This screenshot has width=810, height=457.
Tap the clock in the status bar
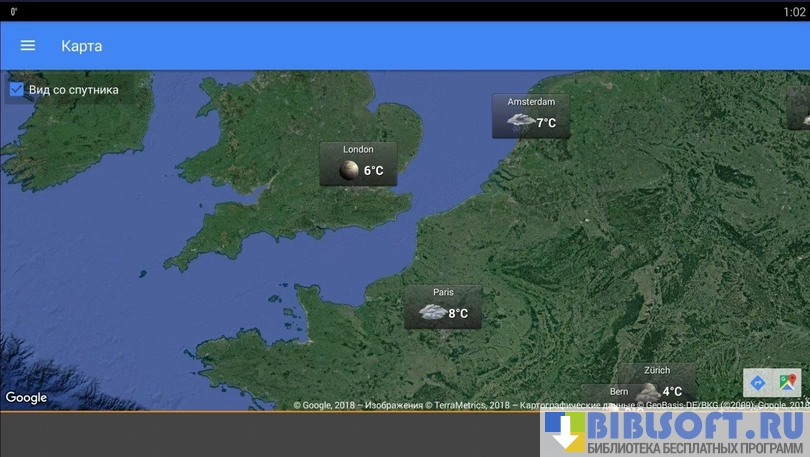pos(794,11)
